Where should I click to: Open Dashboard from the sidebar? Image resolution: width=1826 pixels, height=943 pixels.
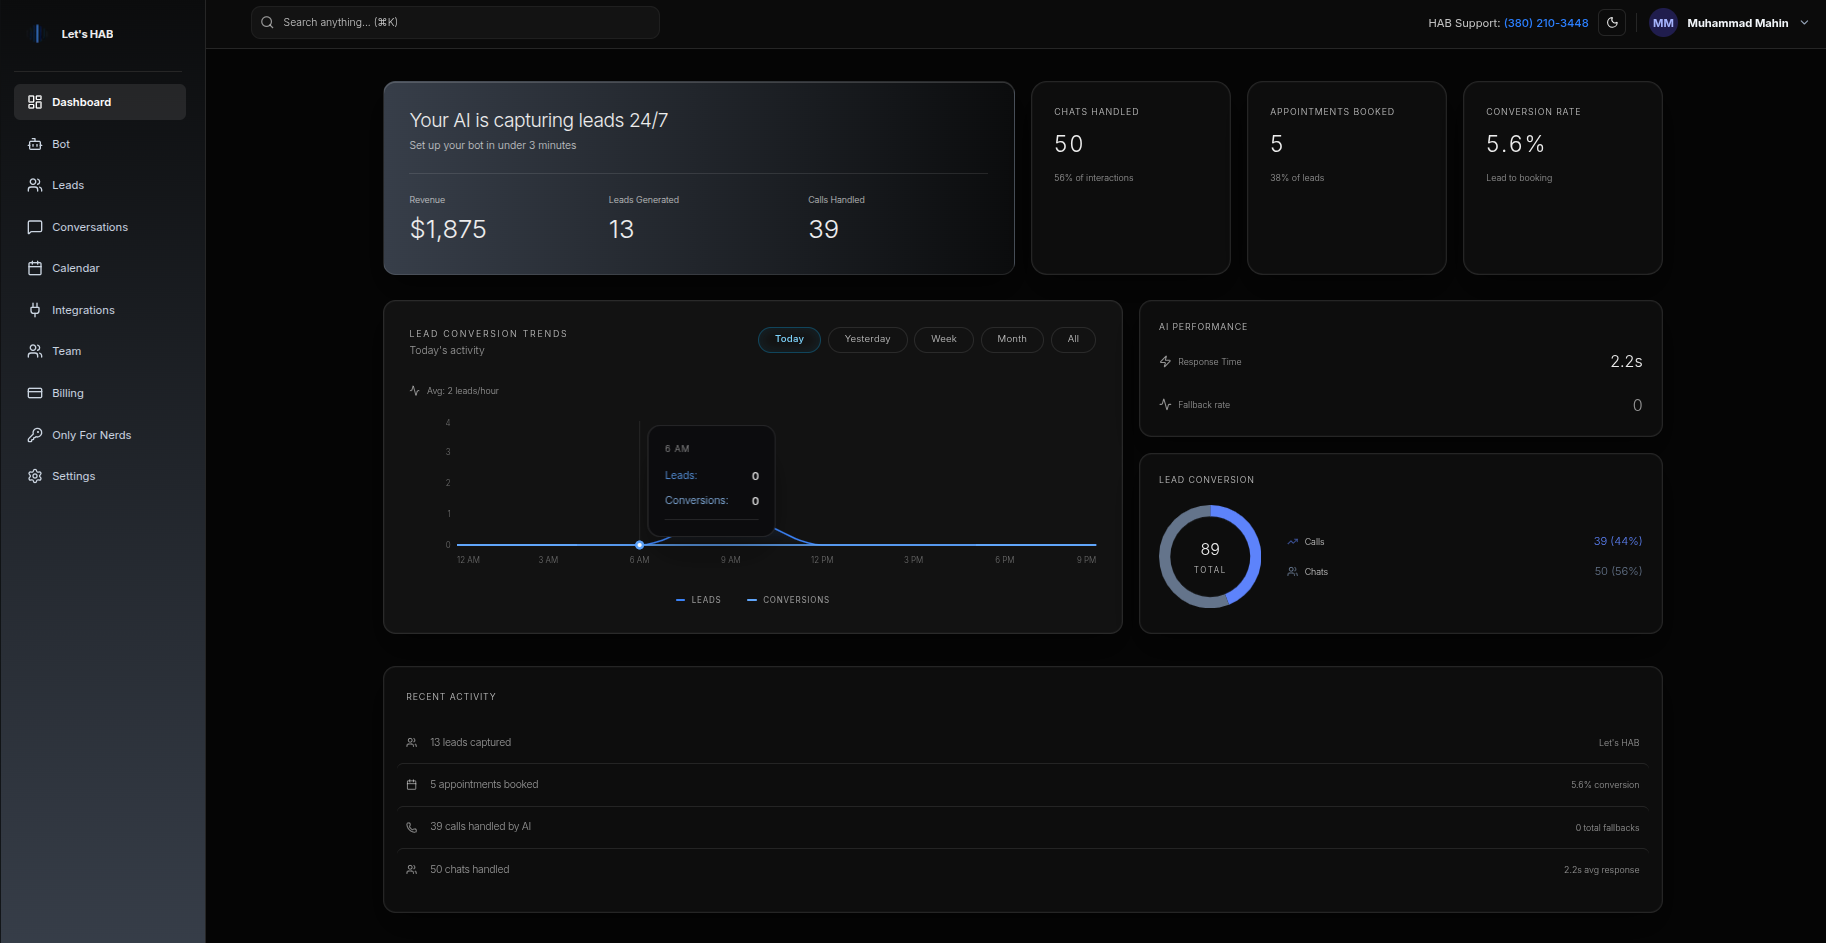tap(100, 102)
